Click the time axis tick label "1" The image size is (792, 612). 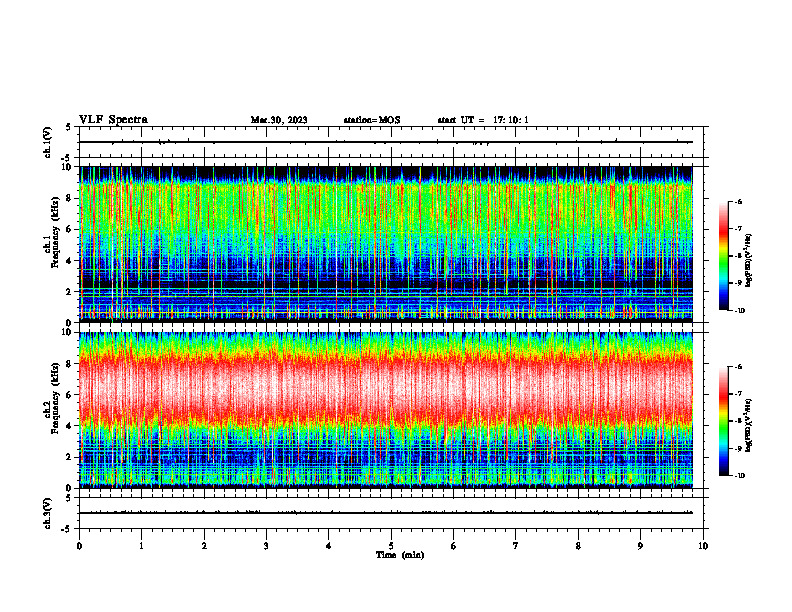click(141, 546)
